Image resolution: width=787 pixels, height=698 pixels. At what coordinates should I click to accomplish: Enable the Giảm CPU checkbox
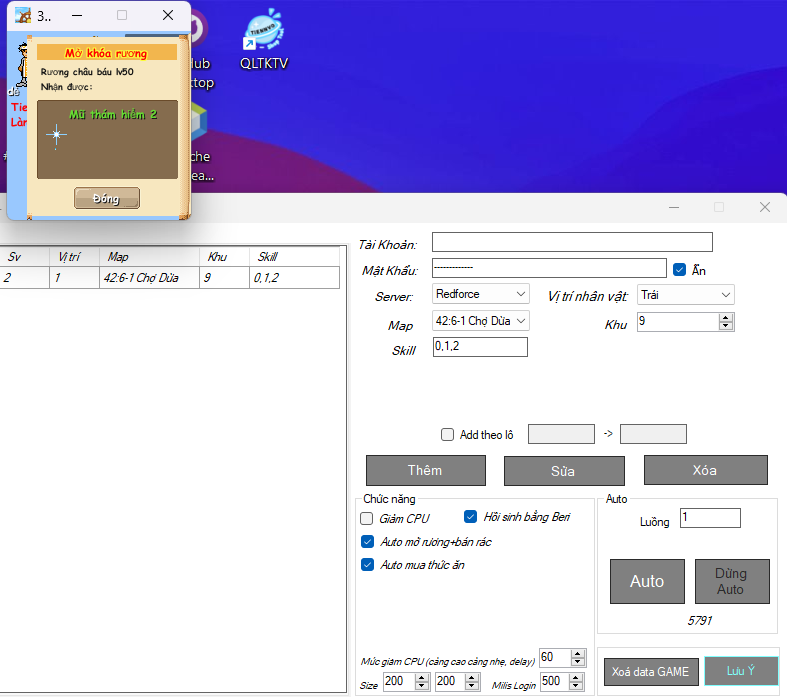tap(367, 519)
